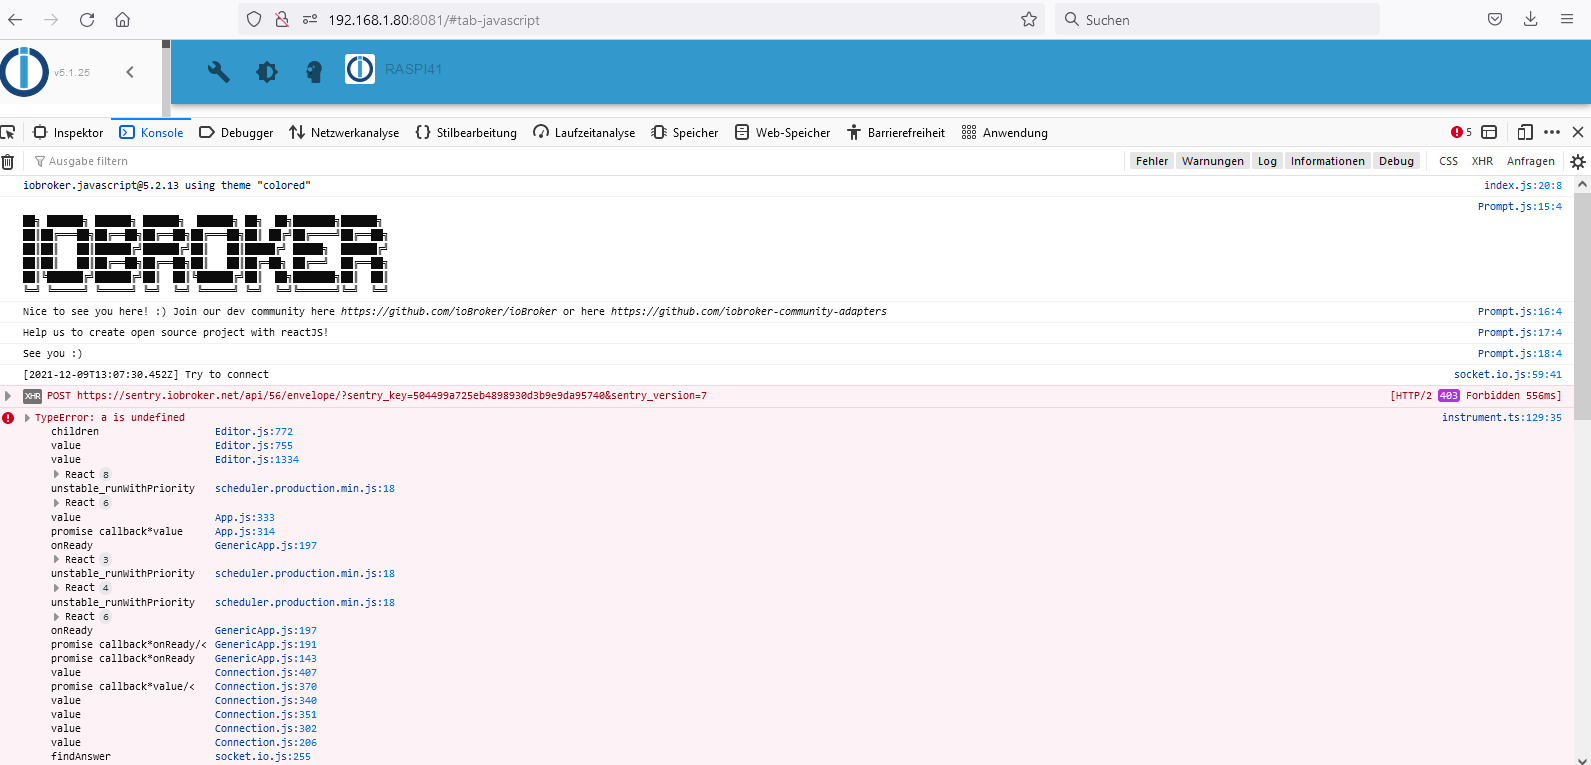Open devtools more options menu
The image size is (1591, 765).
(x=1552, y=132)
